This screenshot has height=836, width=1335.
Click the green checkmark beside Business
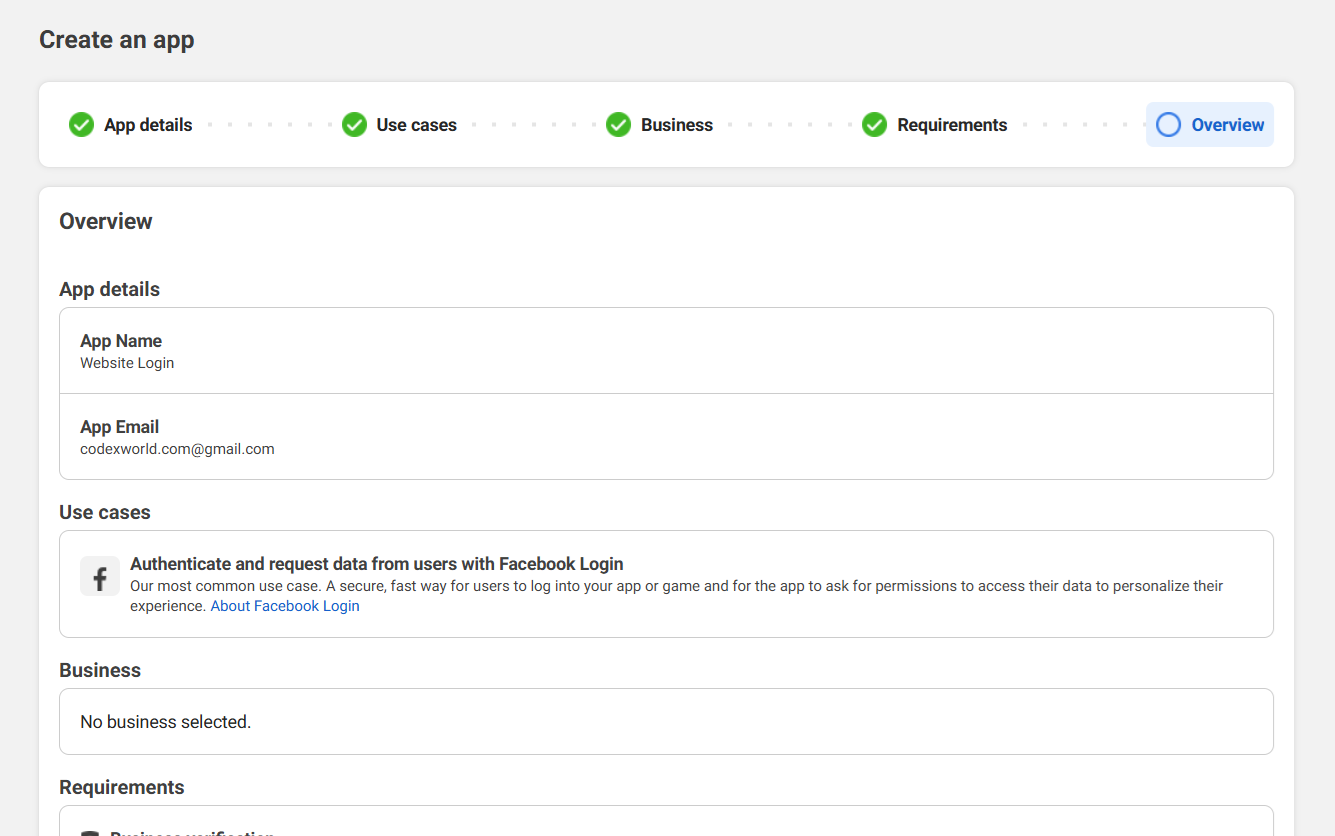[x=618, y=125]
